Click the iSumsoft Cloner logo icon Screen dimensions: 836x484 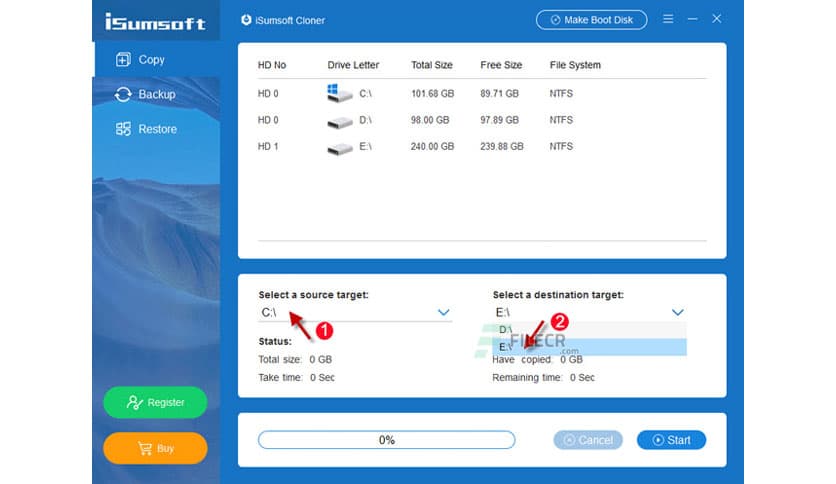tap(246, 20)
